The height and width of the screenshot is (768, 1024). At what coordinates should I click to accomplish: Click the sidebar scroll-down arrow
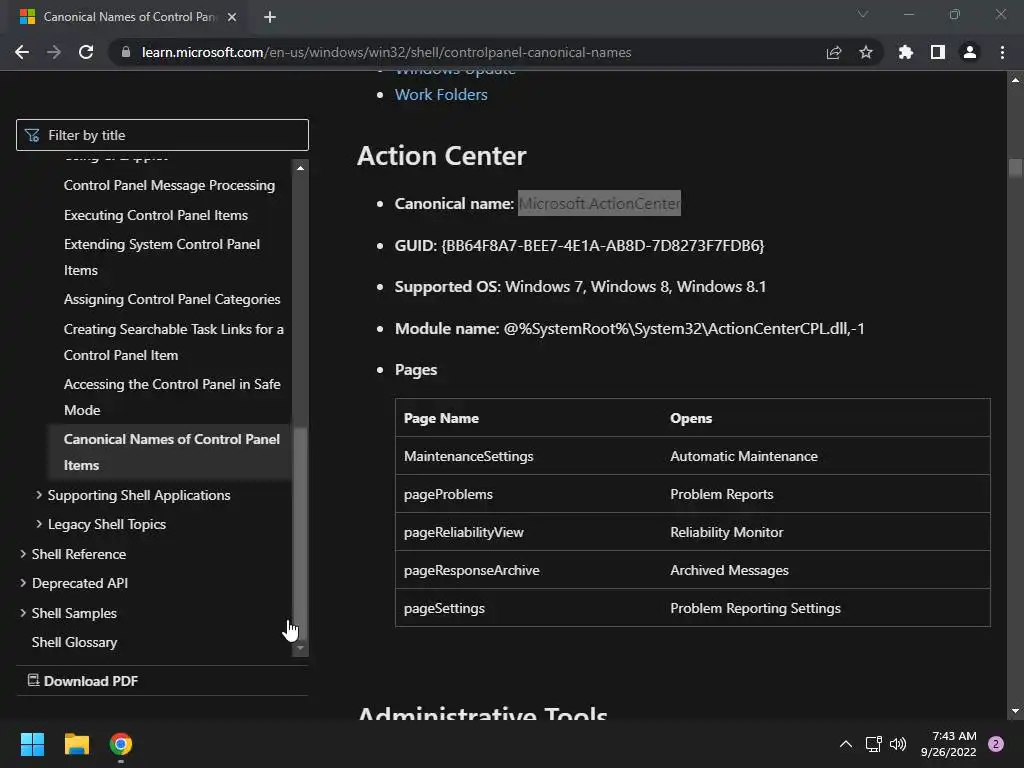point(300,648)
